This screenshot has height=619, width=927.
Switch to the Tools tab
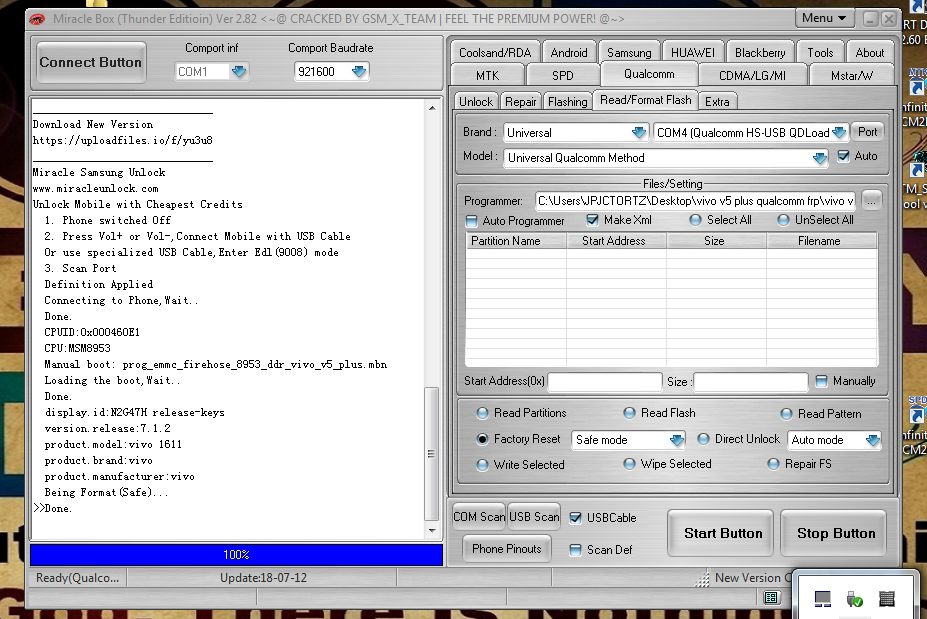click(821, 53)
